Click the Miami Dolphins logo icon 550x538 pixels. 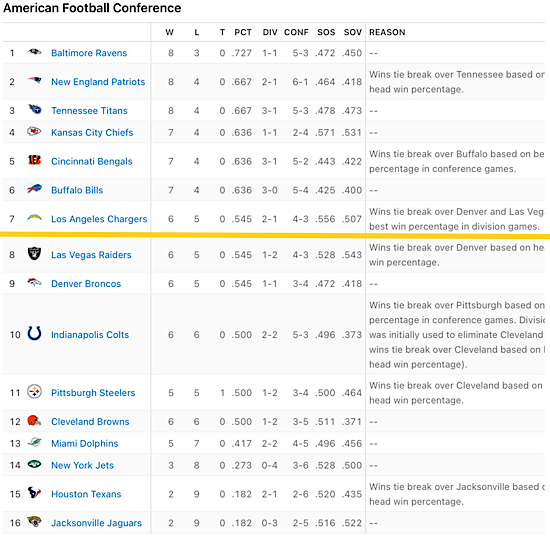34,443
